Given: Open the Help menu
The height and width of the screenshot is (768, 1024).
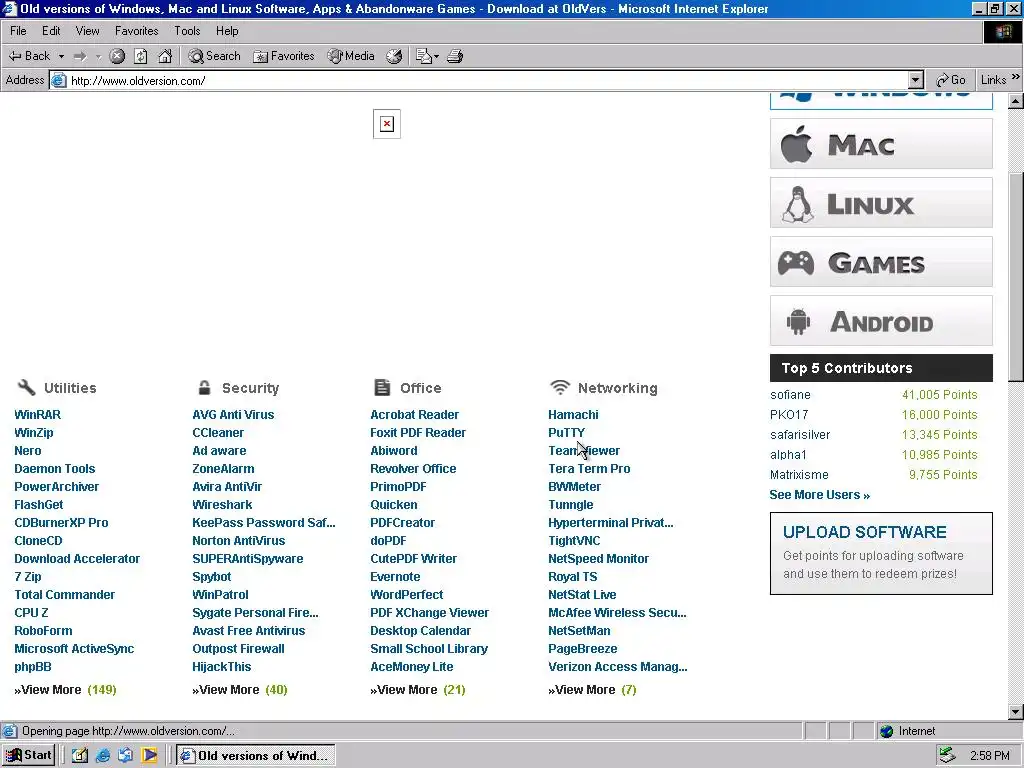Looking at the screenshot, I should click(227, 31).
